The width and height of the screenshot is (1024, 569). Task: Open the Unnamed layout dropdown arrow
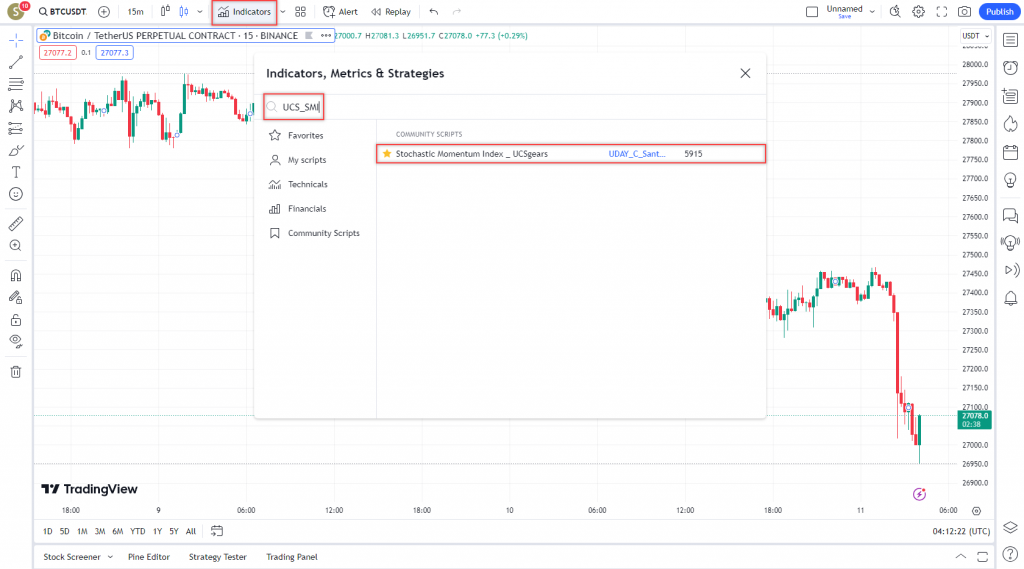point(872,12)
